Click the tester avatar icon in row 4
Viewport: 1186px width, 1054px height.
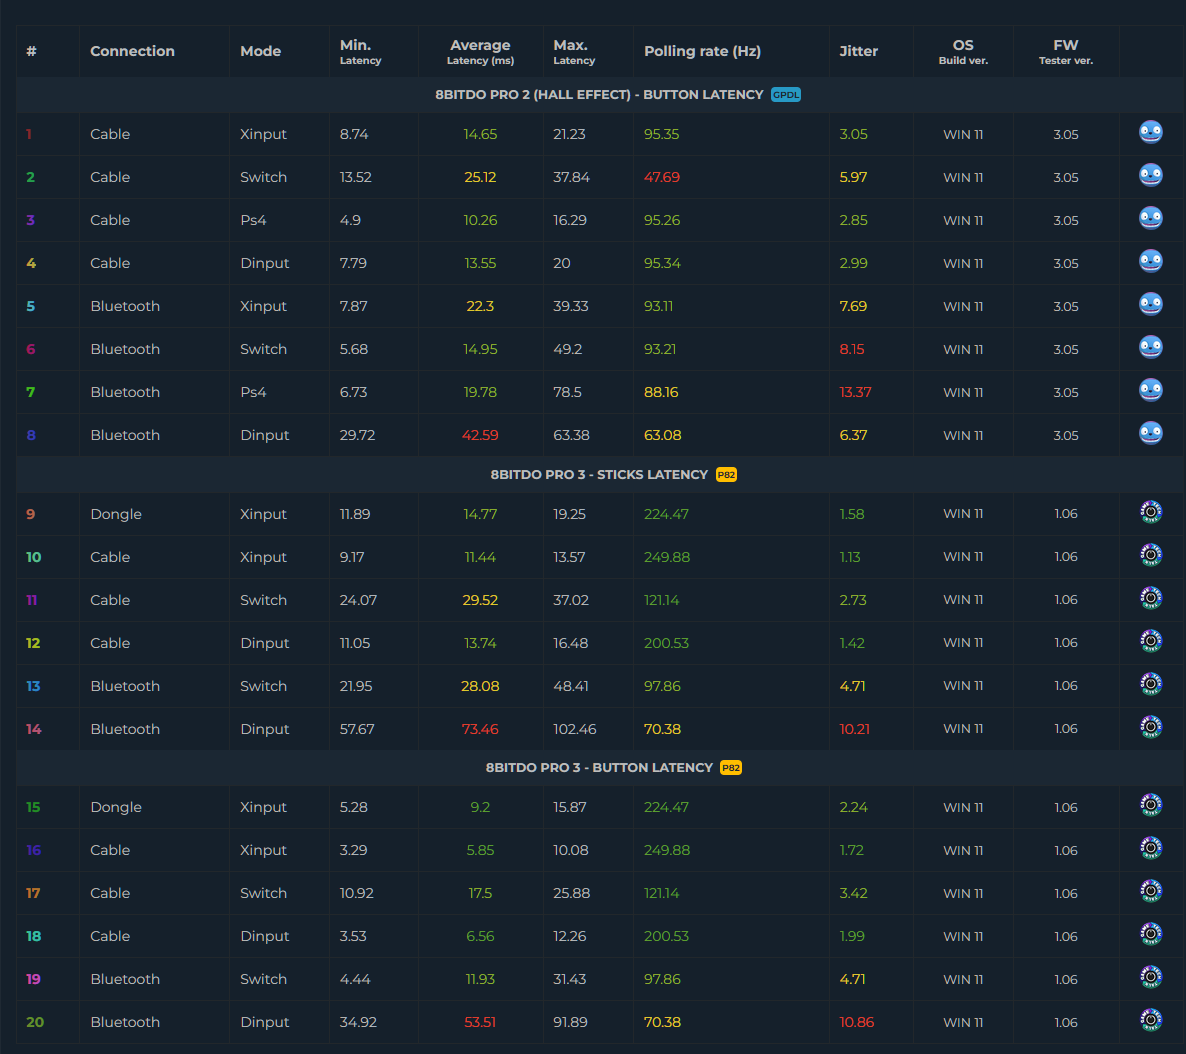pos(1150,262)
